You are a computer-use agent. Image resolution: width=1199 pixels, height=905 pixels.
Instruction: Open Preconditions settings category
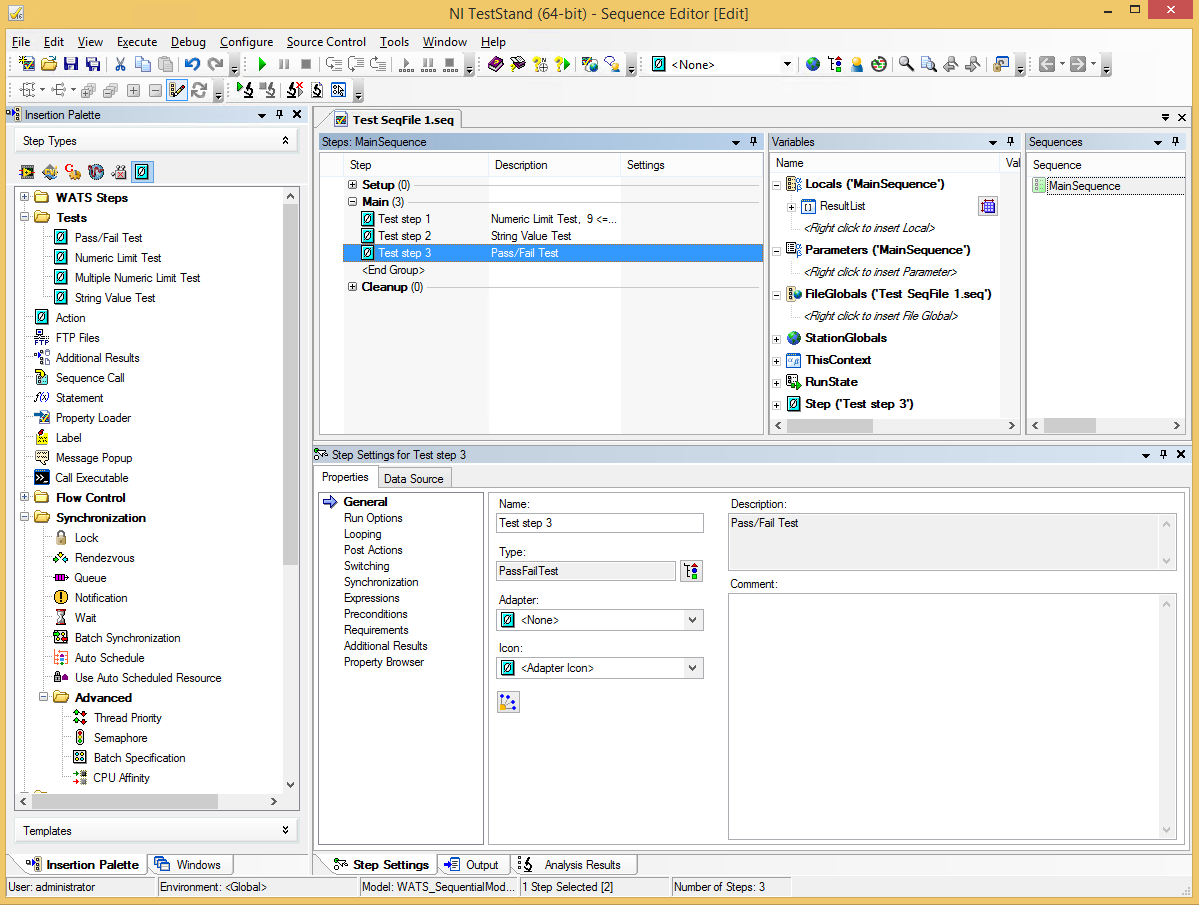(375, 614)
